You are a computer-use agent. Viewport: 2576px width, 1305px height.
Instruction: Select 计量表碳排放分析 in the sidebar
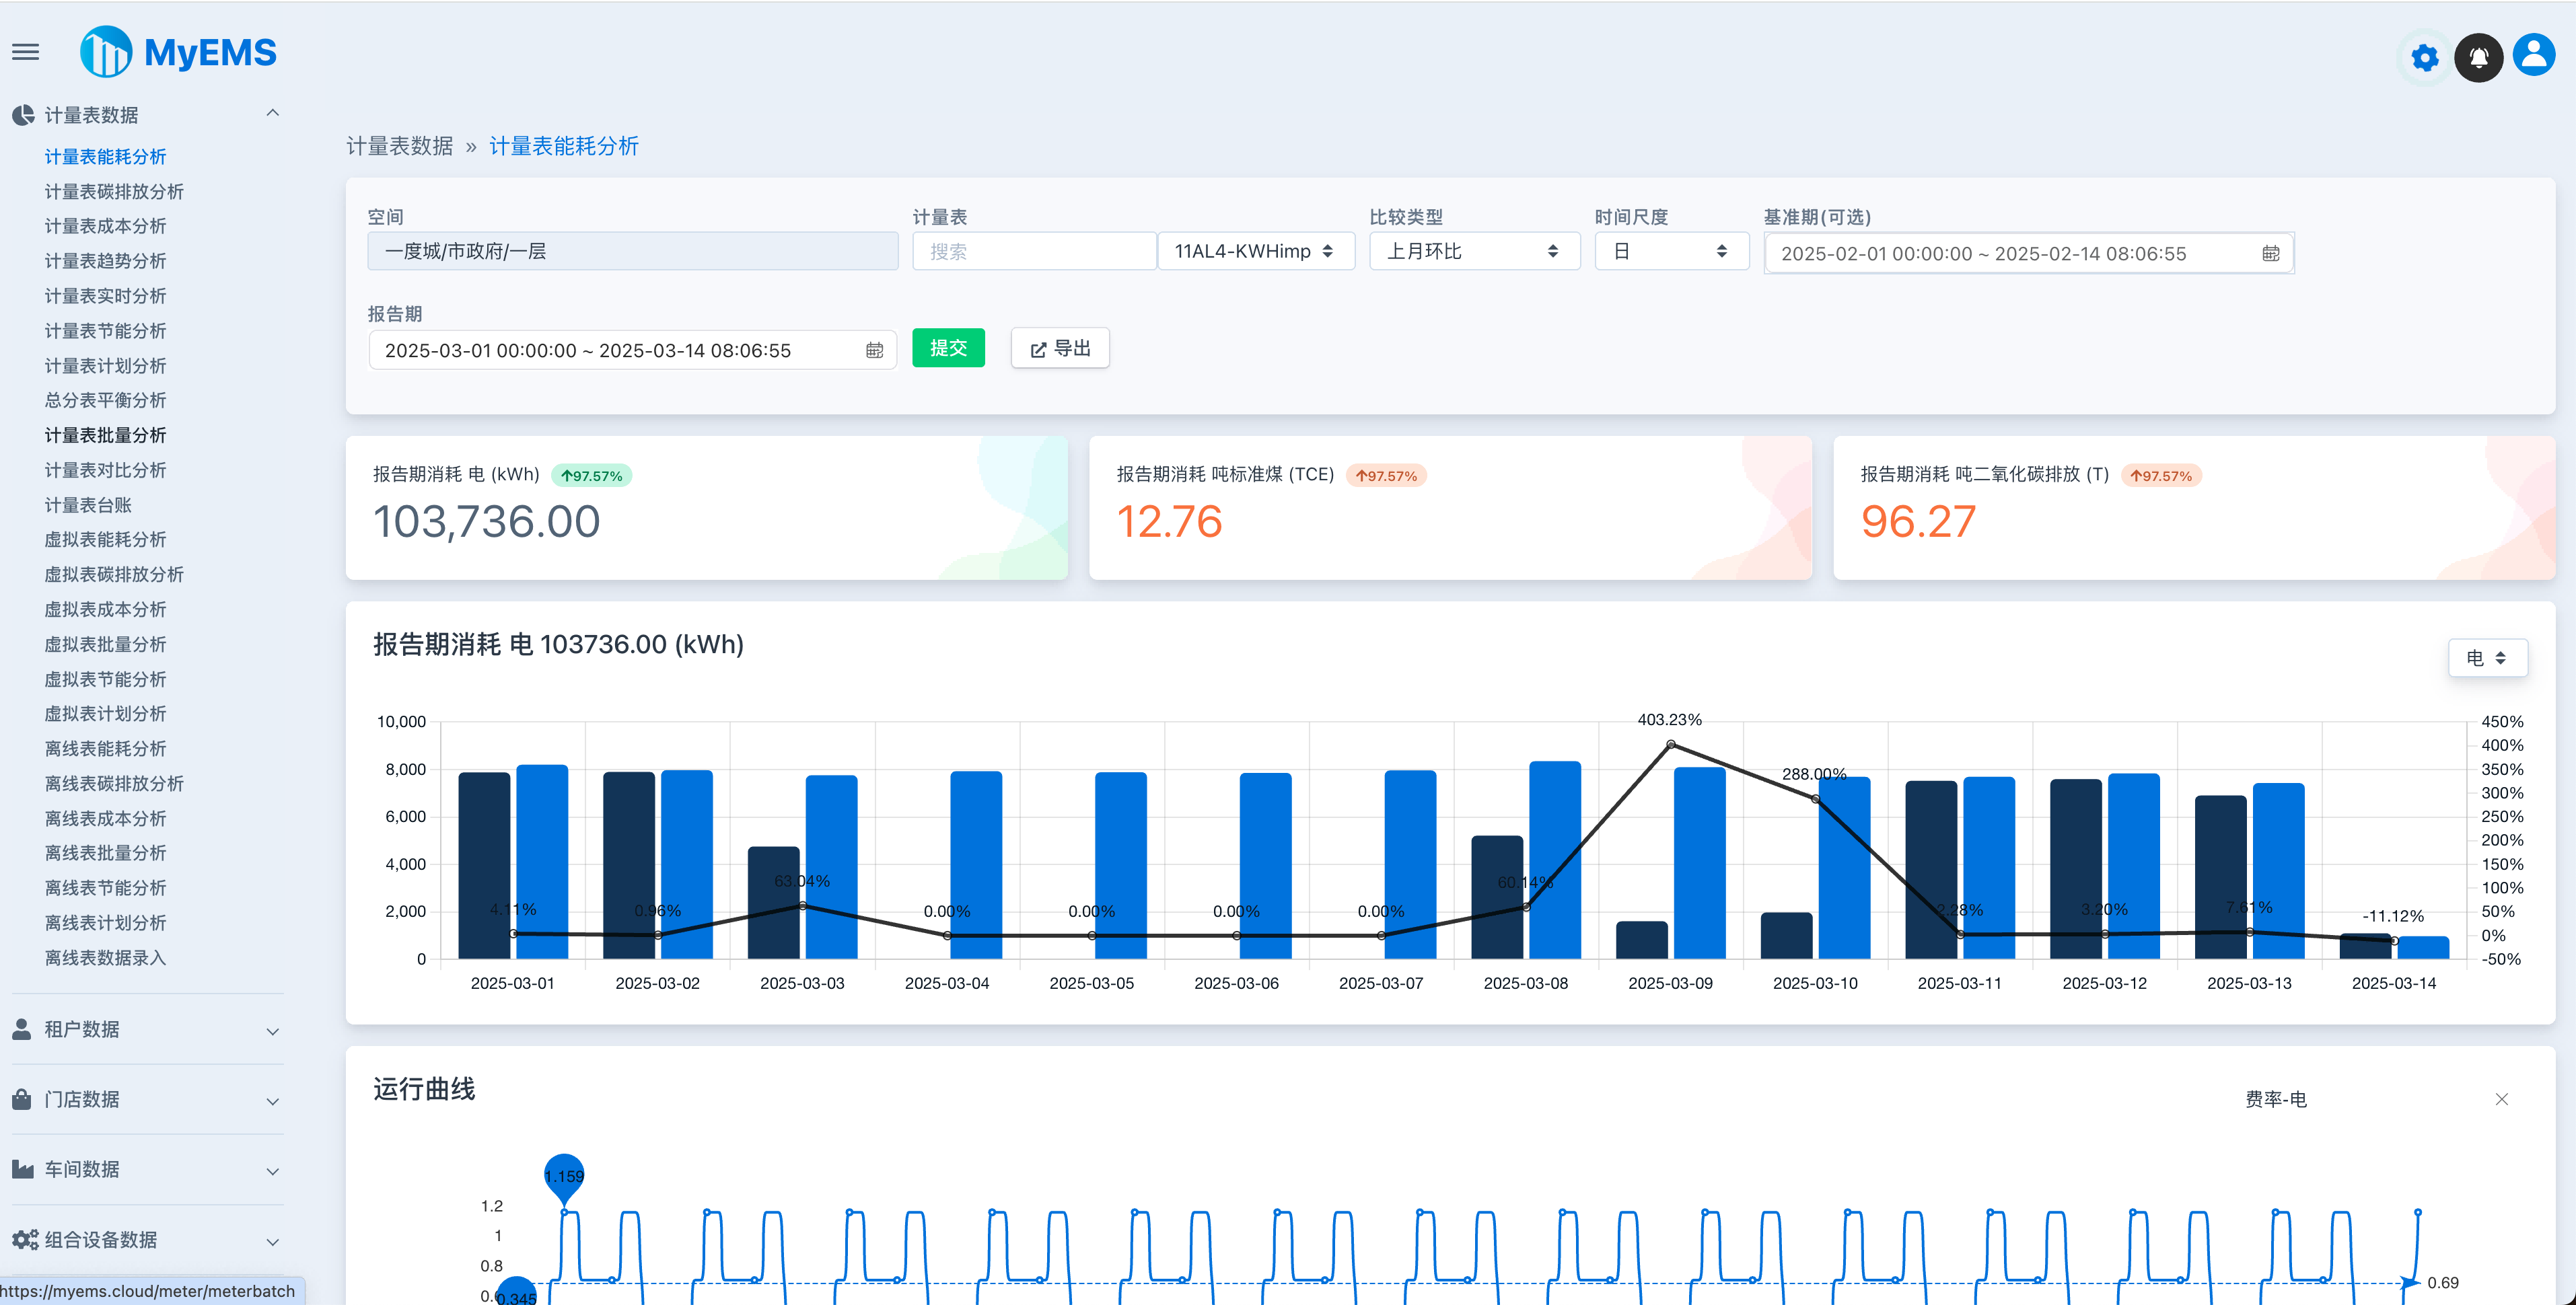(113, 191)
